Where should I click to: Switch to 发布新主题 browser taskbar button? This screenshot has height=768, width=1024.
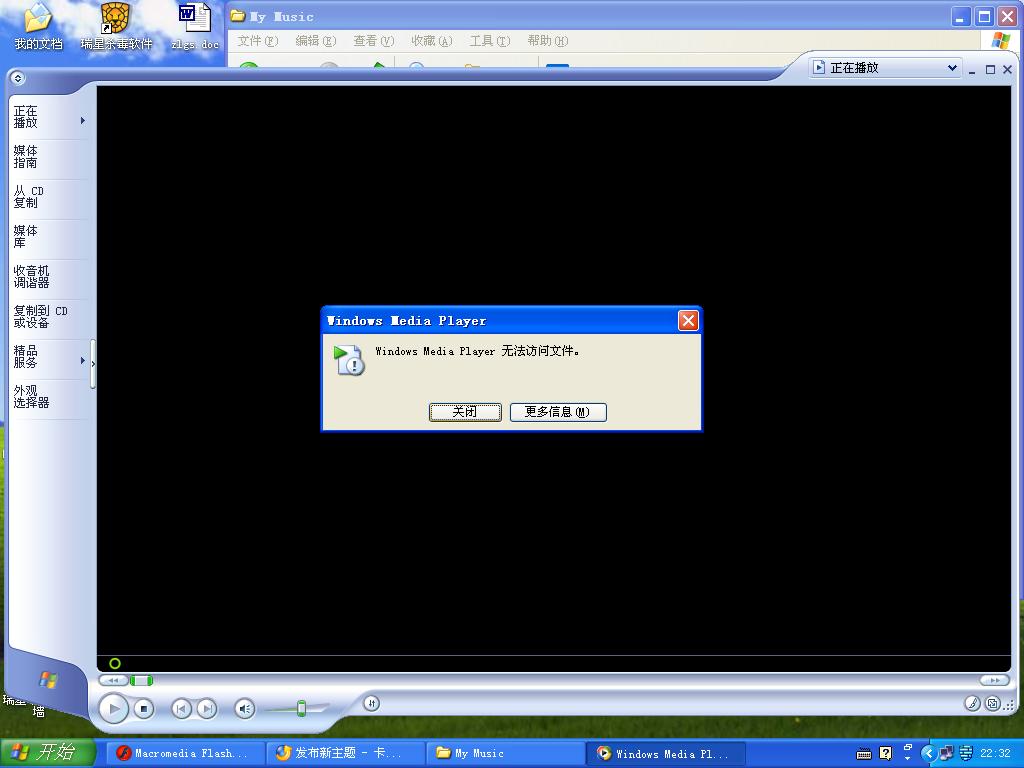coord(345,754)
